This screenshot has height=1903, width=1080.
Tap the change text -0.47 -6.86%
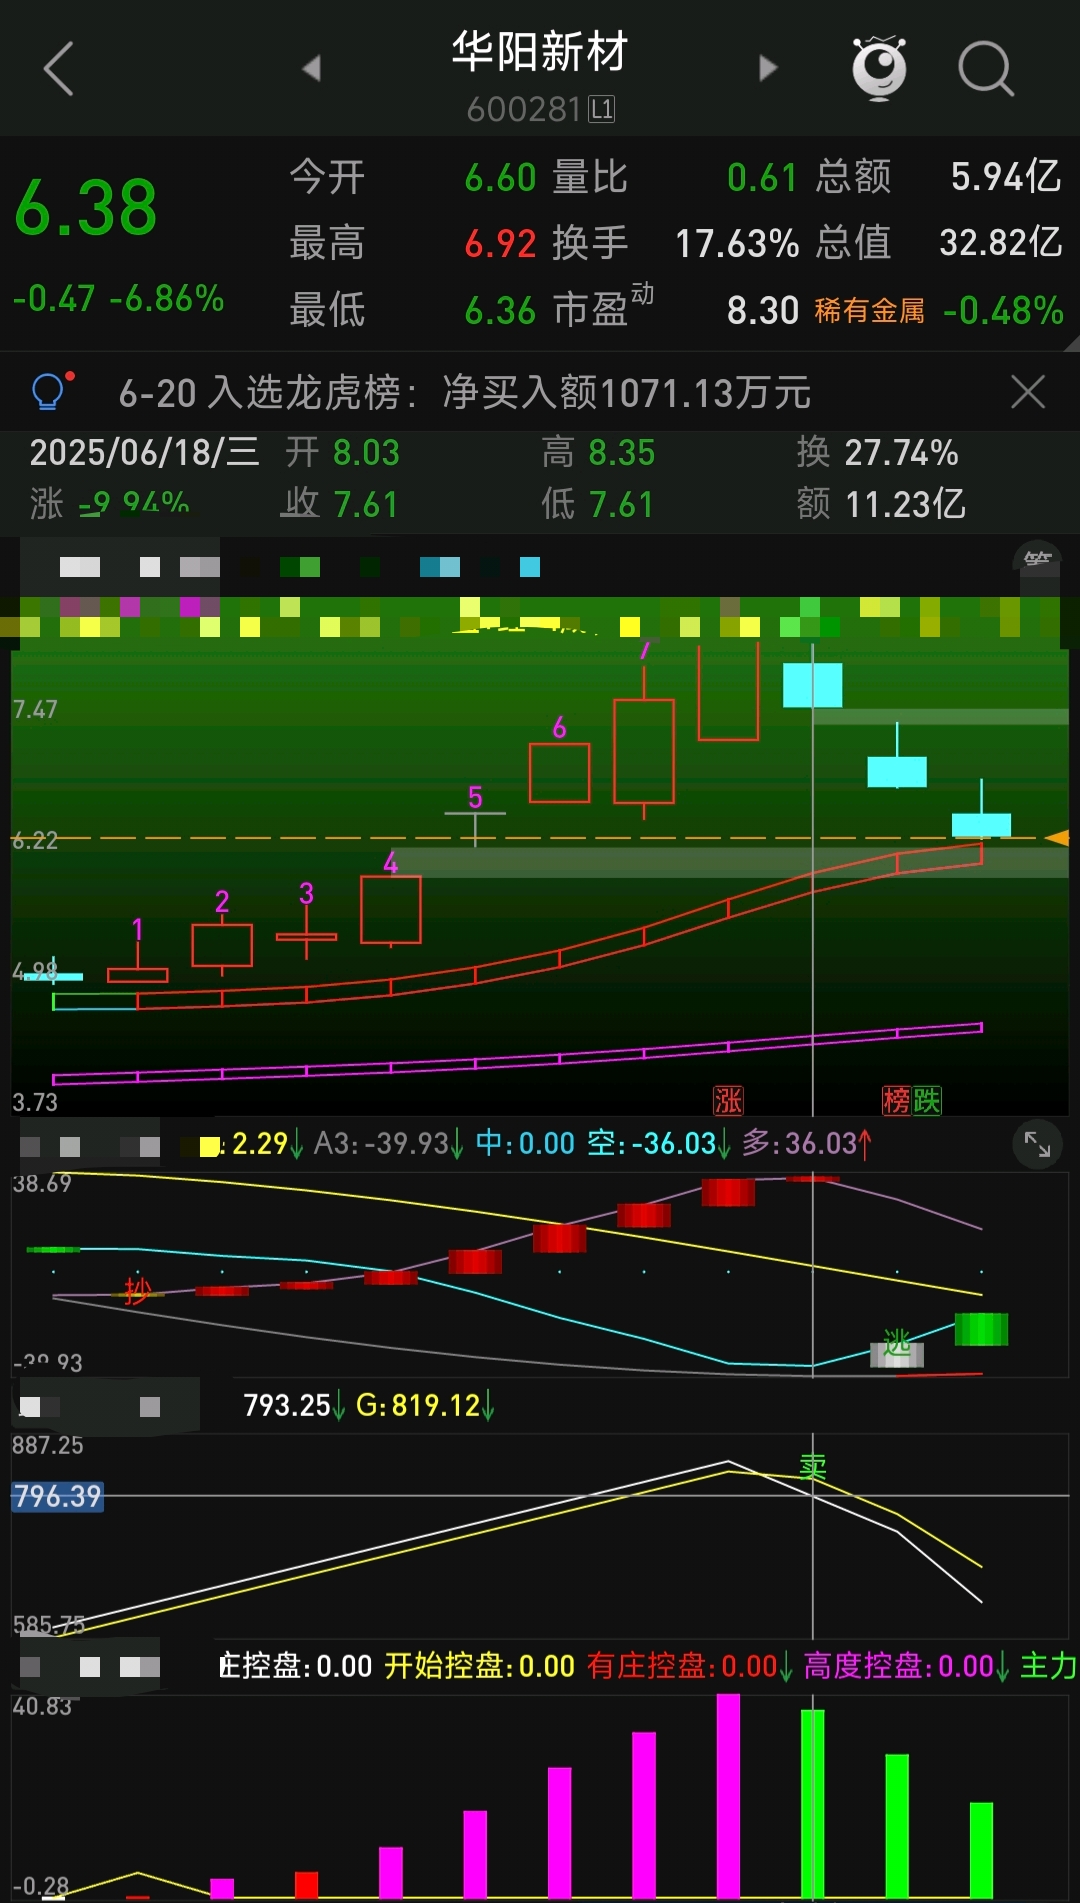tap(118, 298)
